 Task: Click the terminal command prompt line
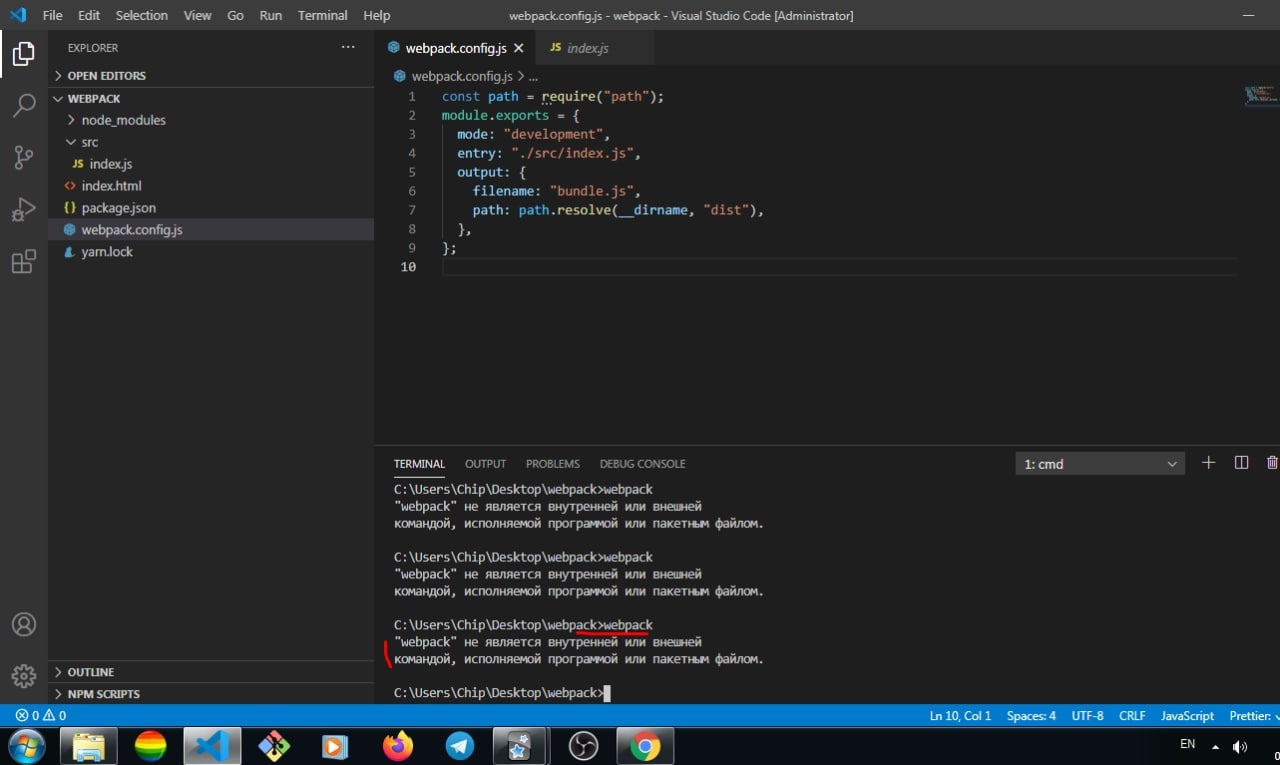pyautogui.click(x=502, y=693)
